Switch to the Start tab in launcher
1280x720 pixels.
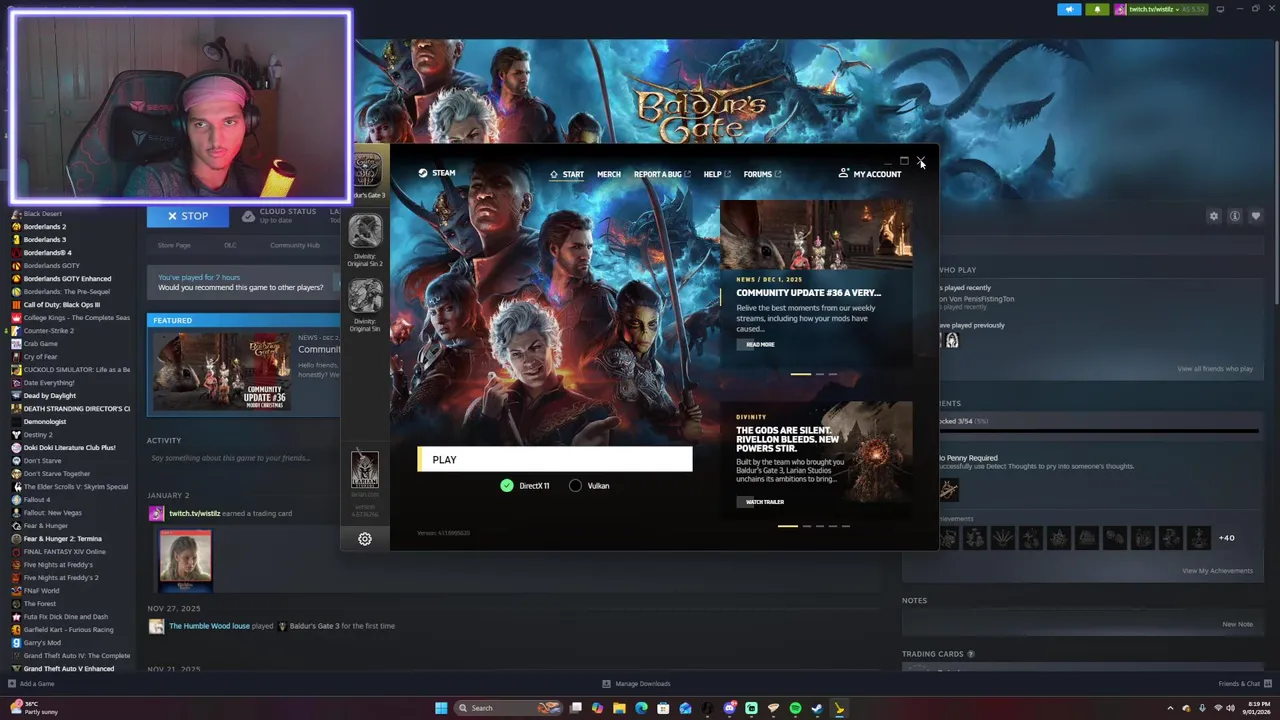click(x=567, y=174)
